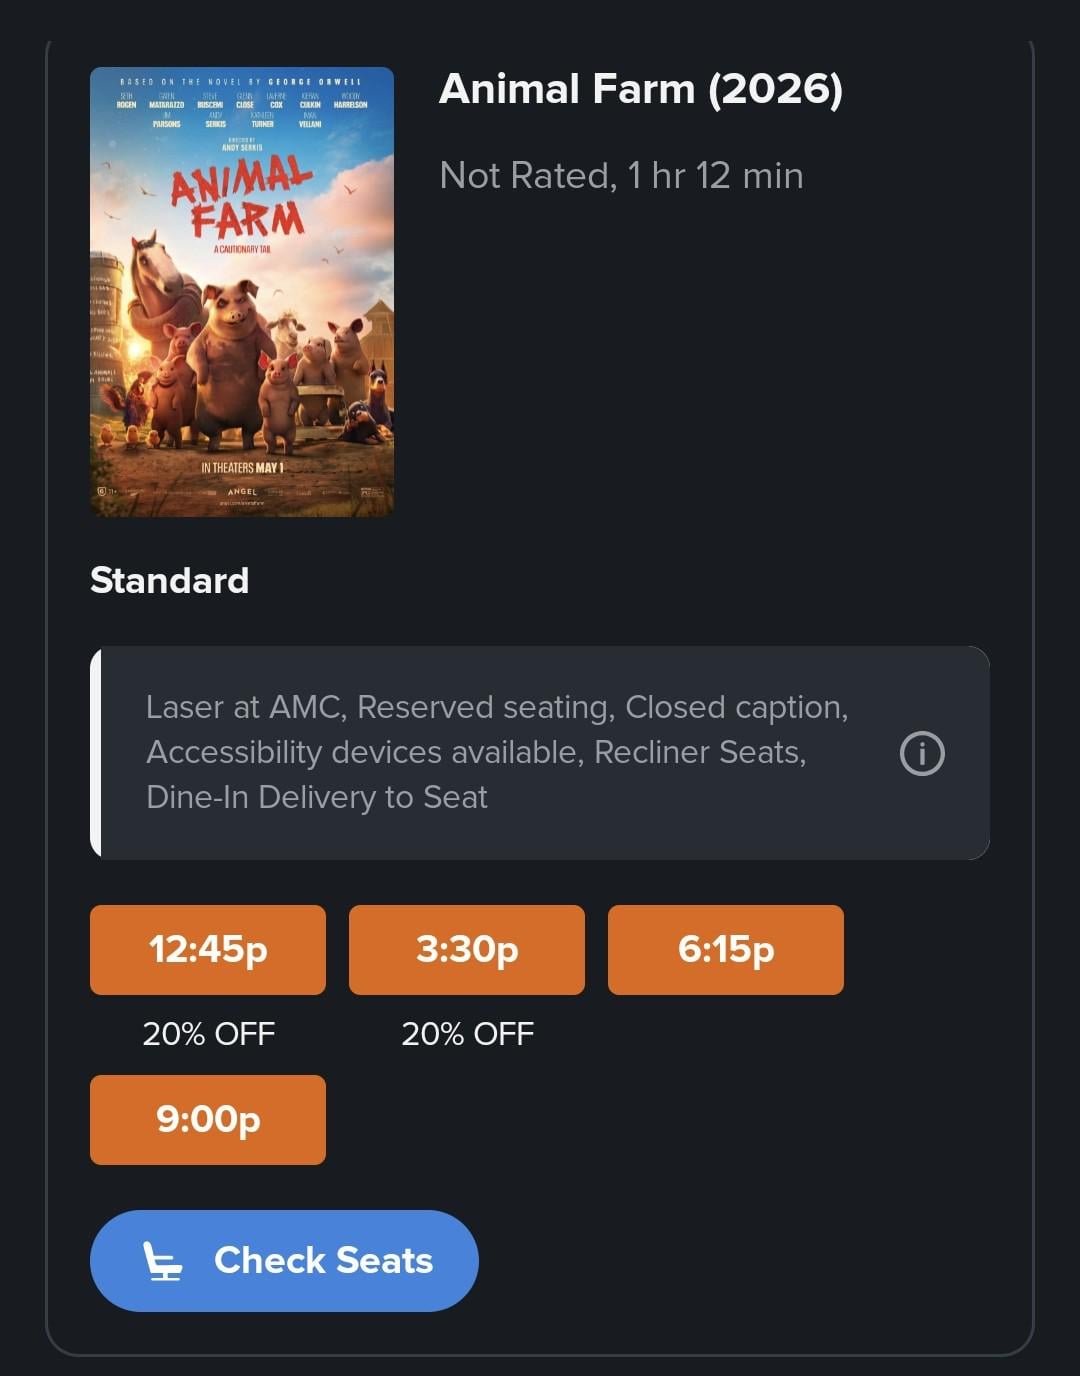Viewport: 1080px width, 1376px height.
Task: Click 20% OFF label under 12:45p
Action: (x=208, y=1033)
